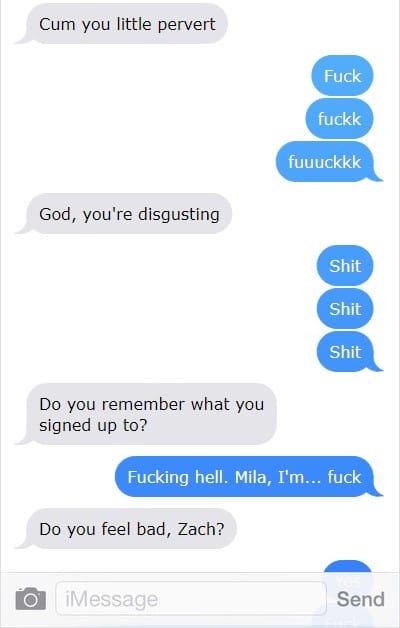This screenshot has height=628, width=400.
Task: Select the blue 'fuckk' message bubble
Action: (340, 119)
